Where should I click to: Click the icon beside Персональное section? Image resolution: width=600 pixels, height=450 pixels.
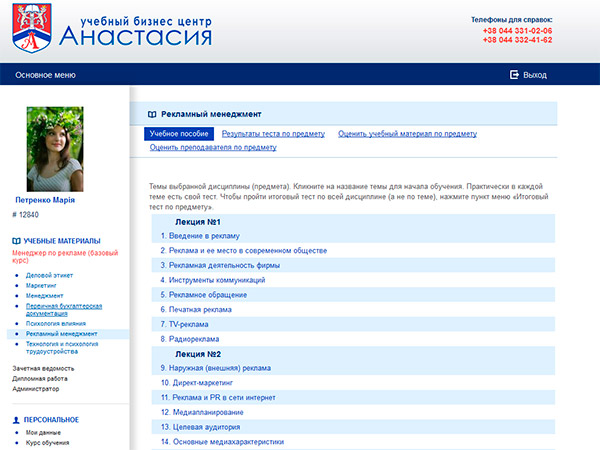pyautogui.click(x=16, y=420)
